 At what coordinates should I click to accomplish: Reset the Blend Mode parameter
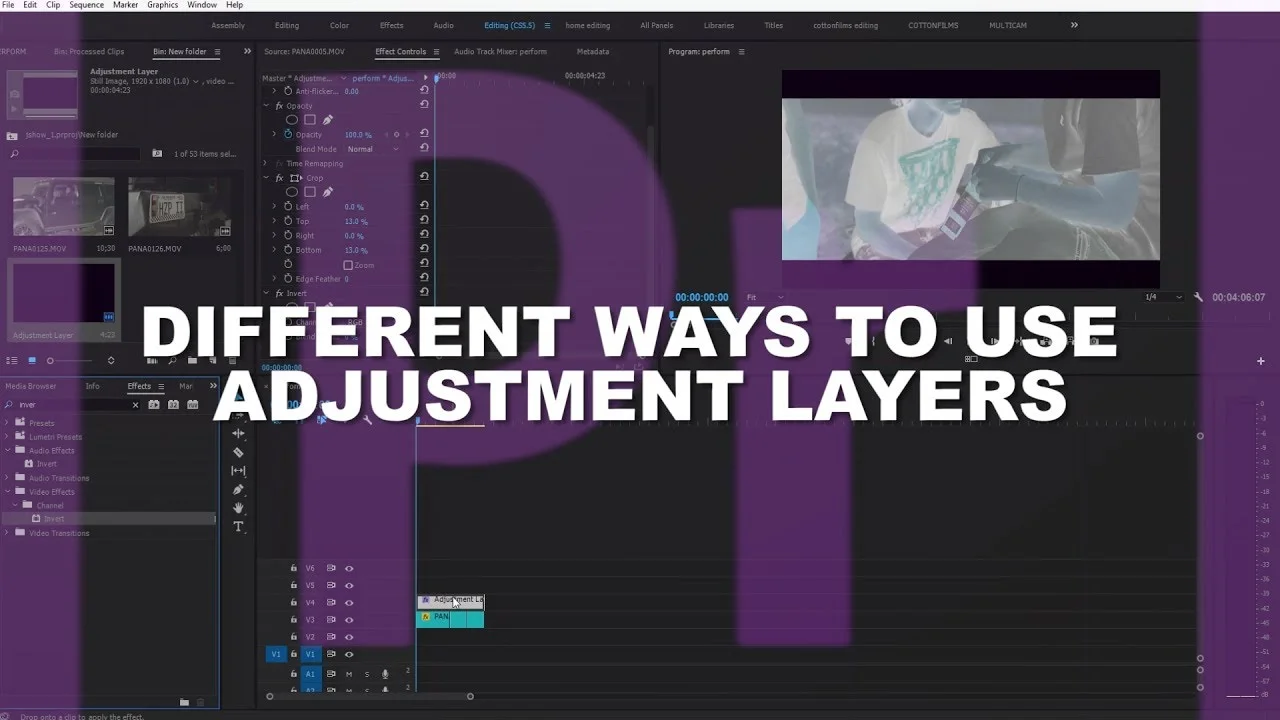(424, 149)
